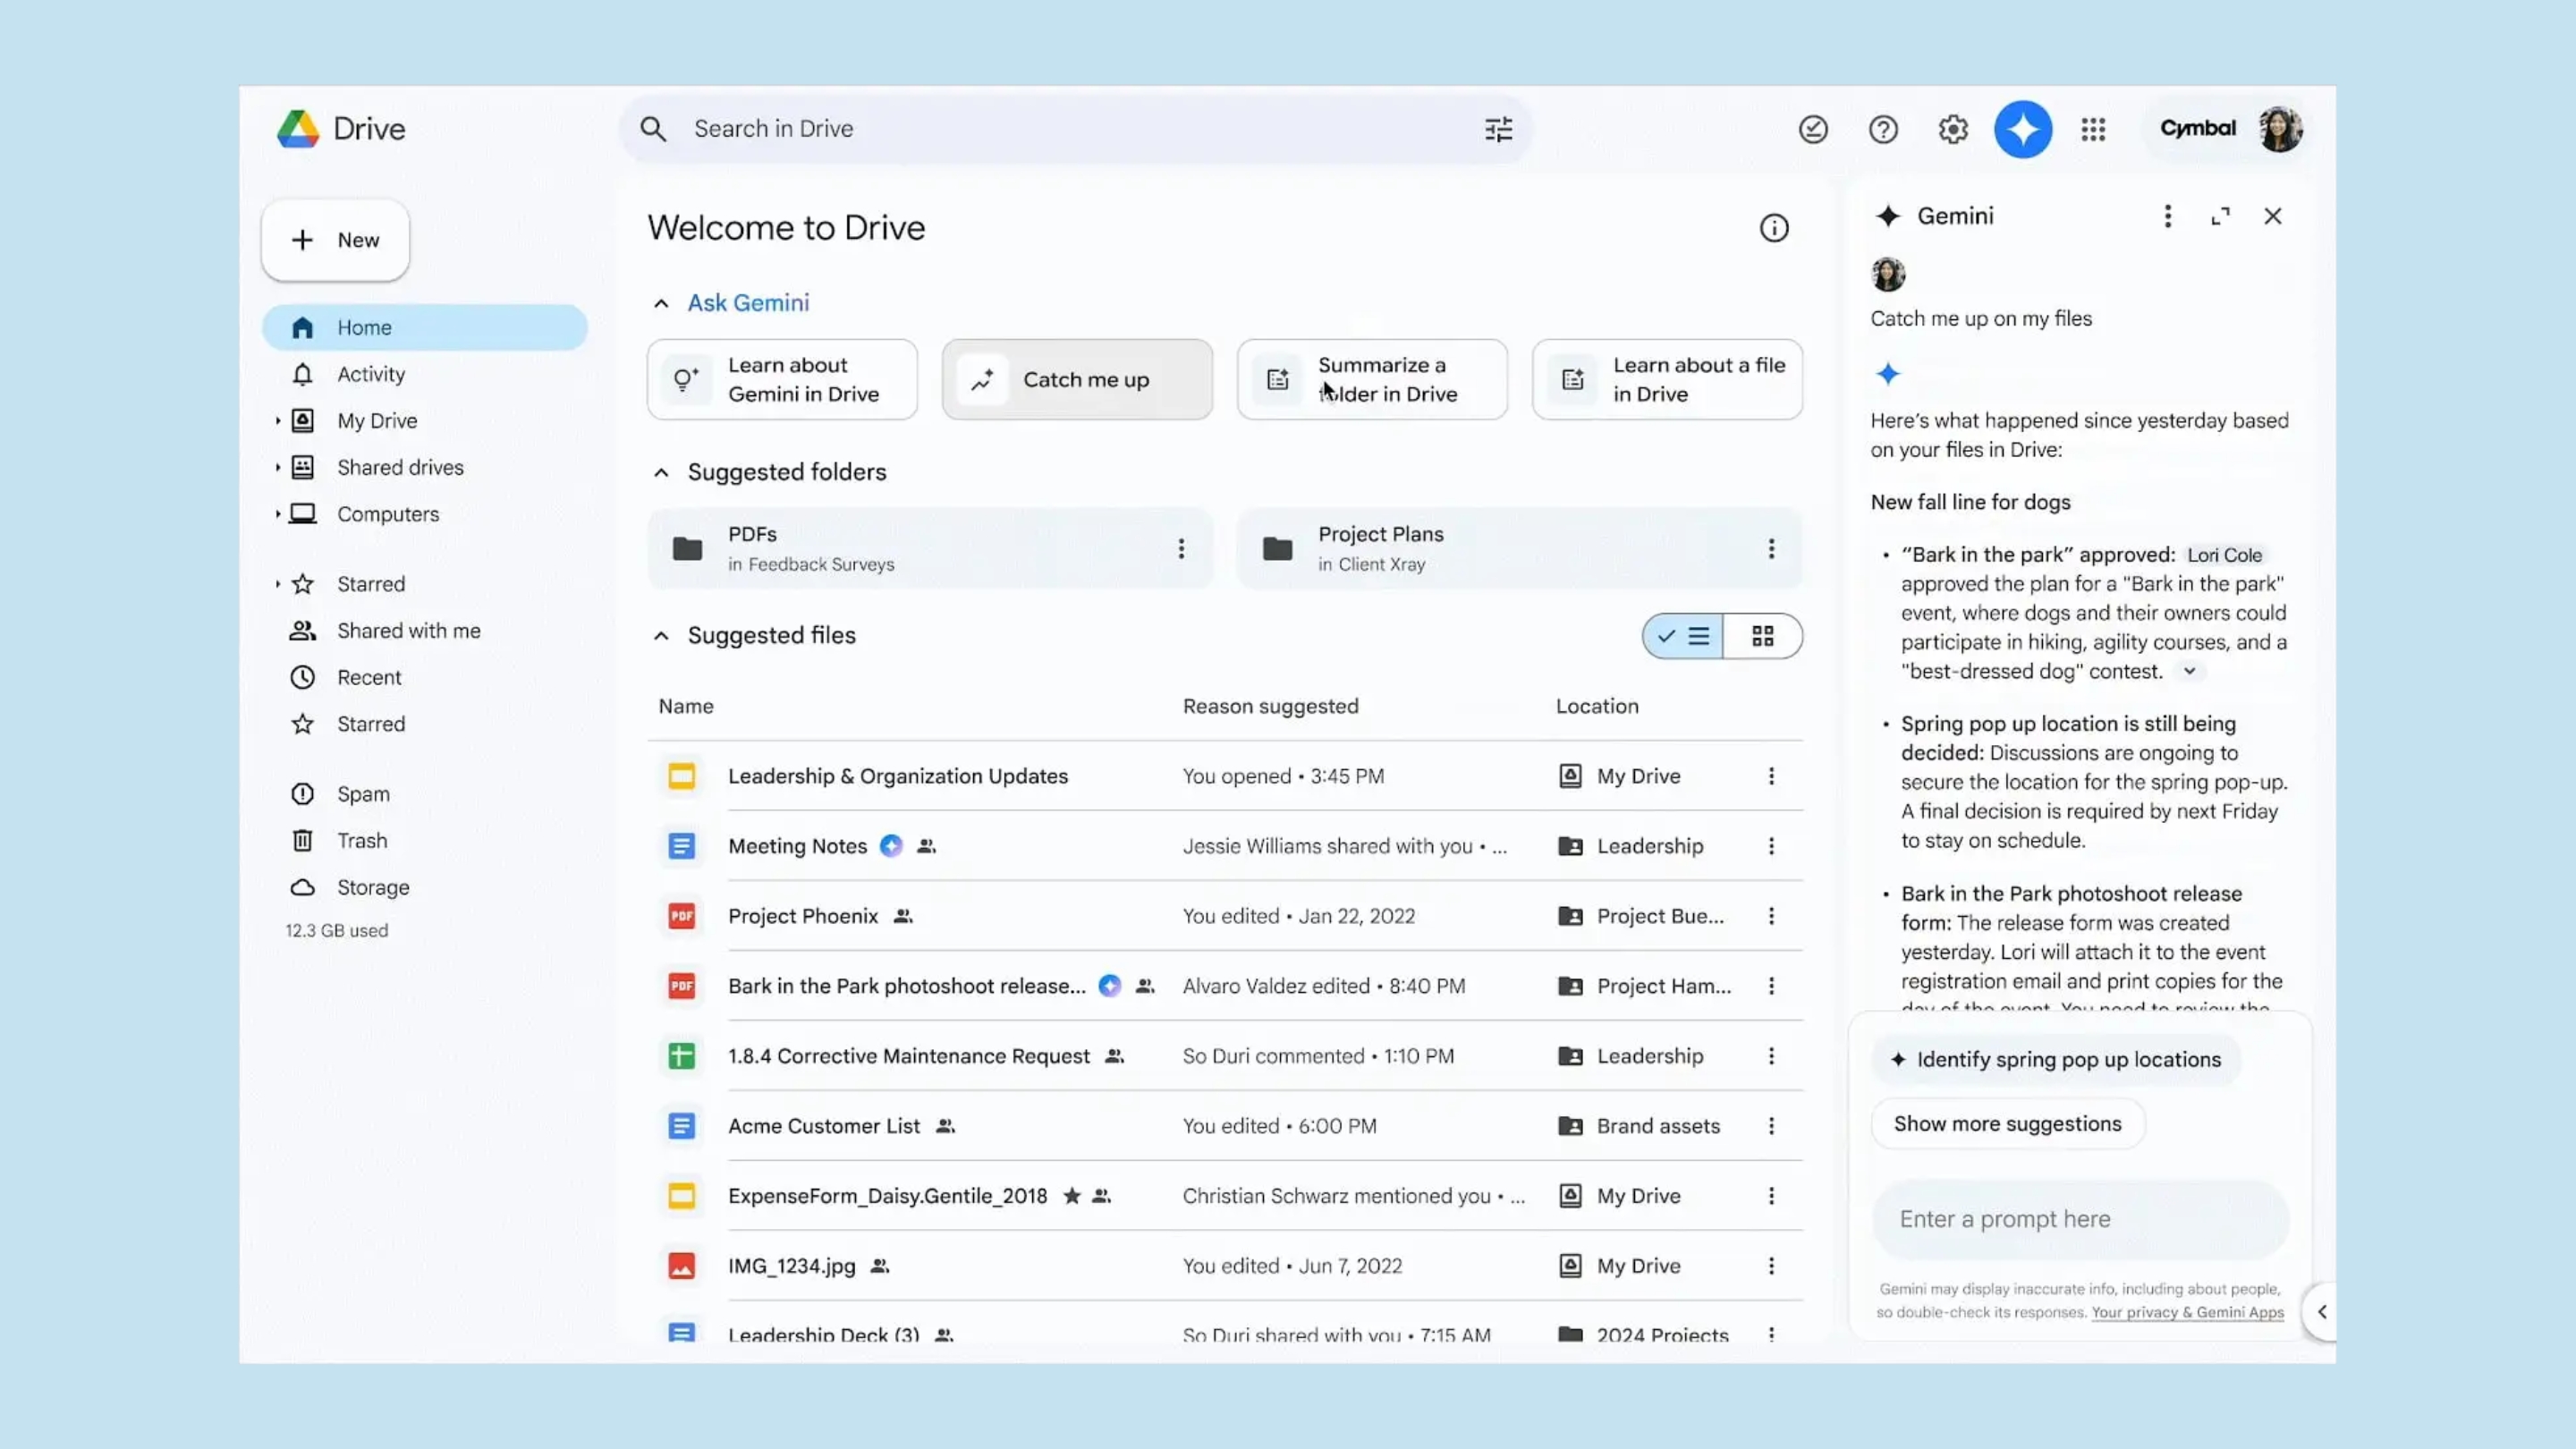Open the search filter options icon
Image resolution: width=2576 pixels, height=1449 pixels.
click(x=1498, y=129)
